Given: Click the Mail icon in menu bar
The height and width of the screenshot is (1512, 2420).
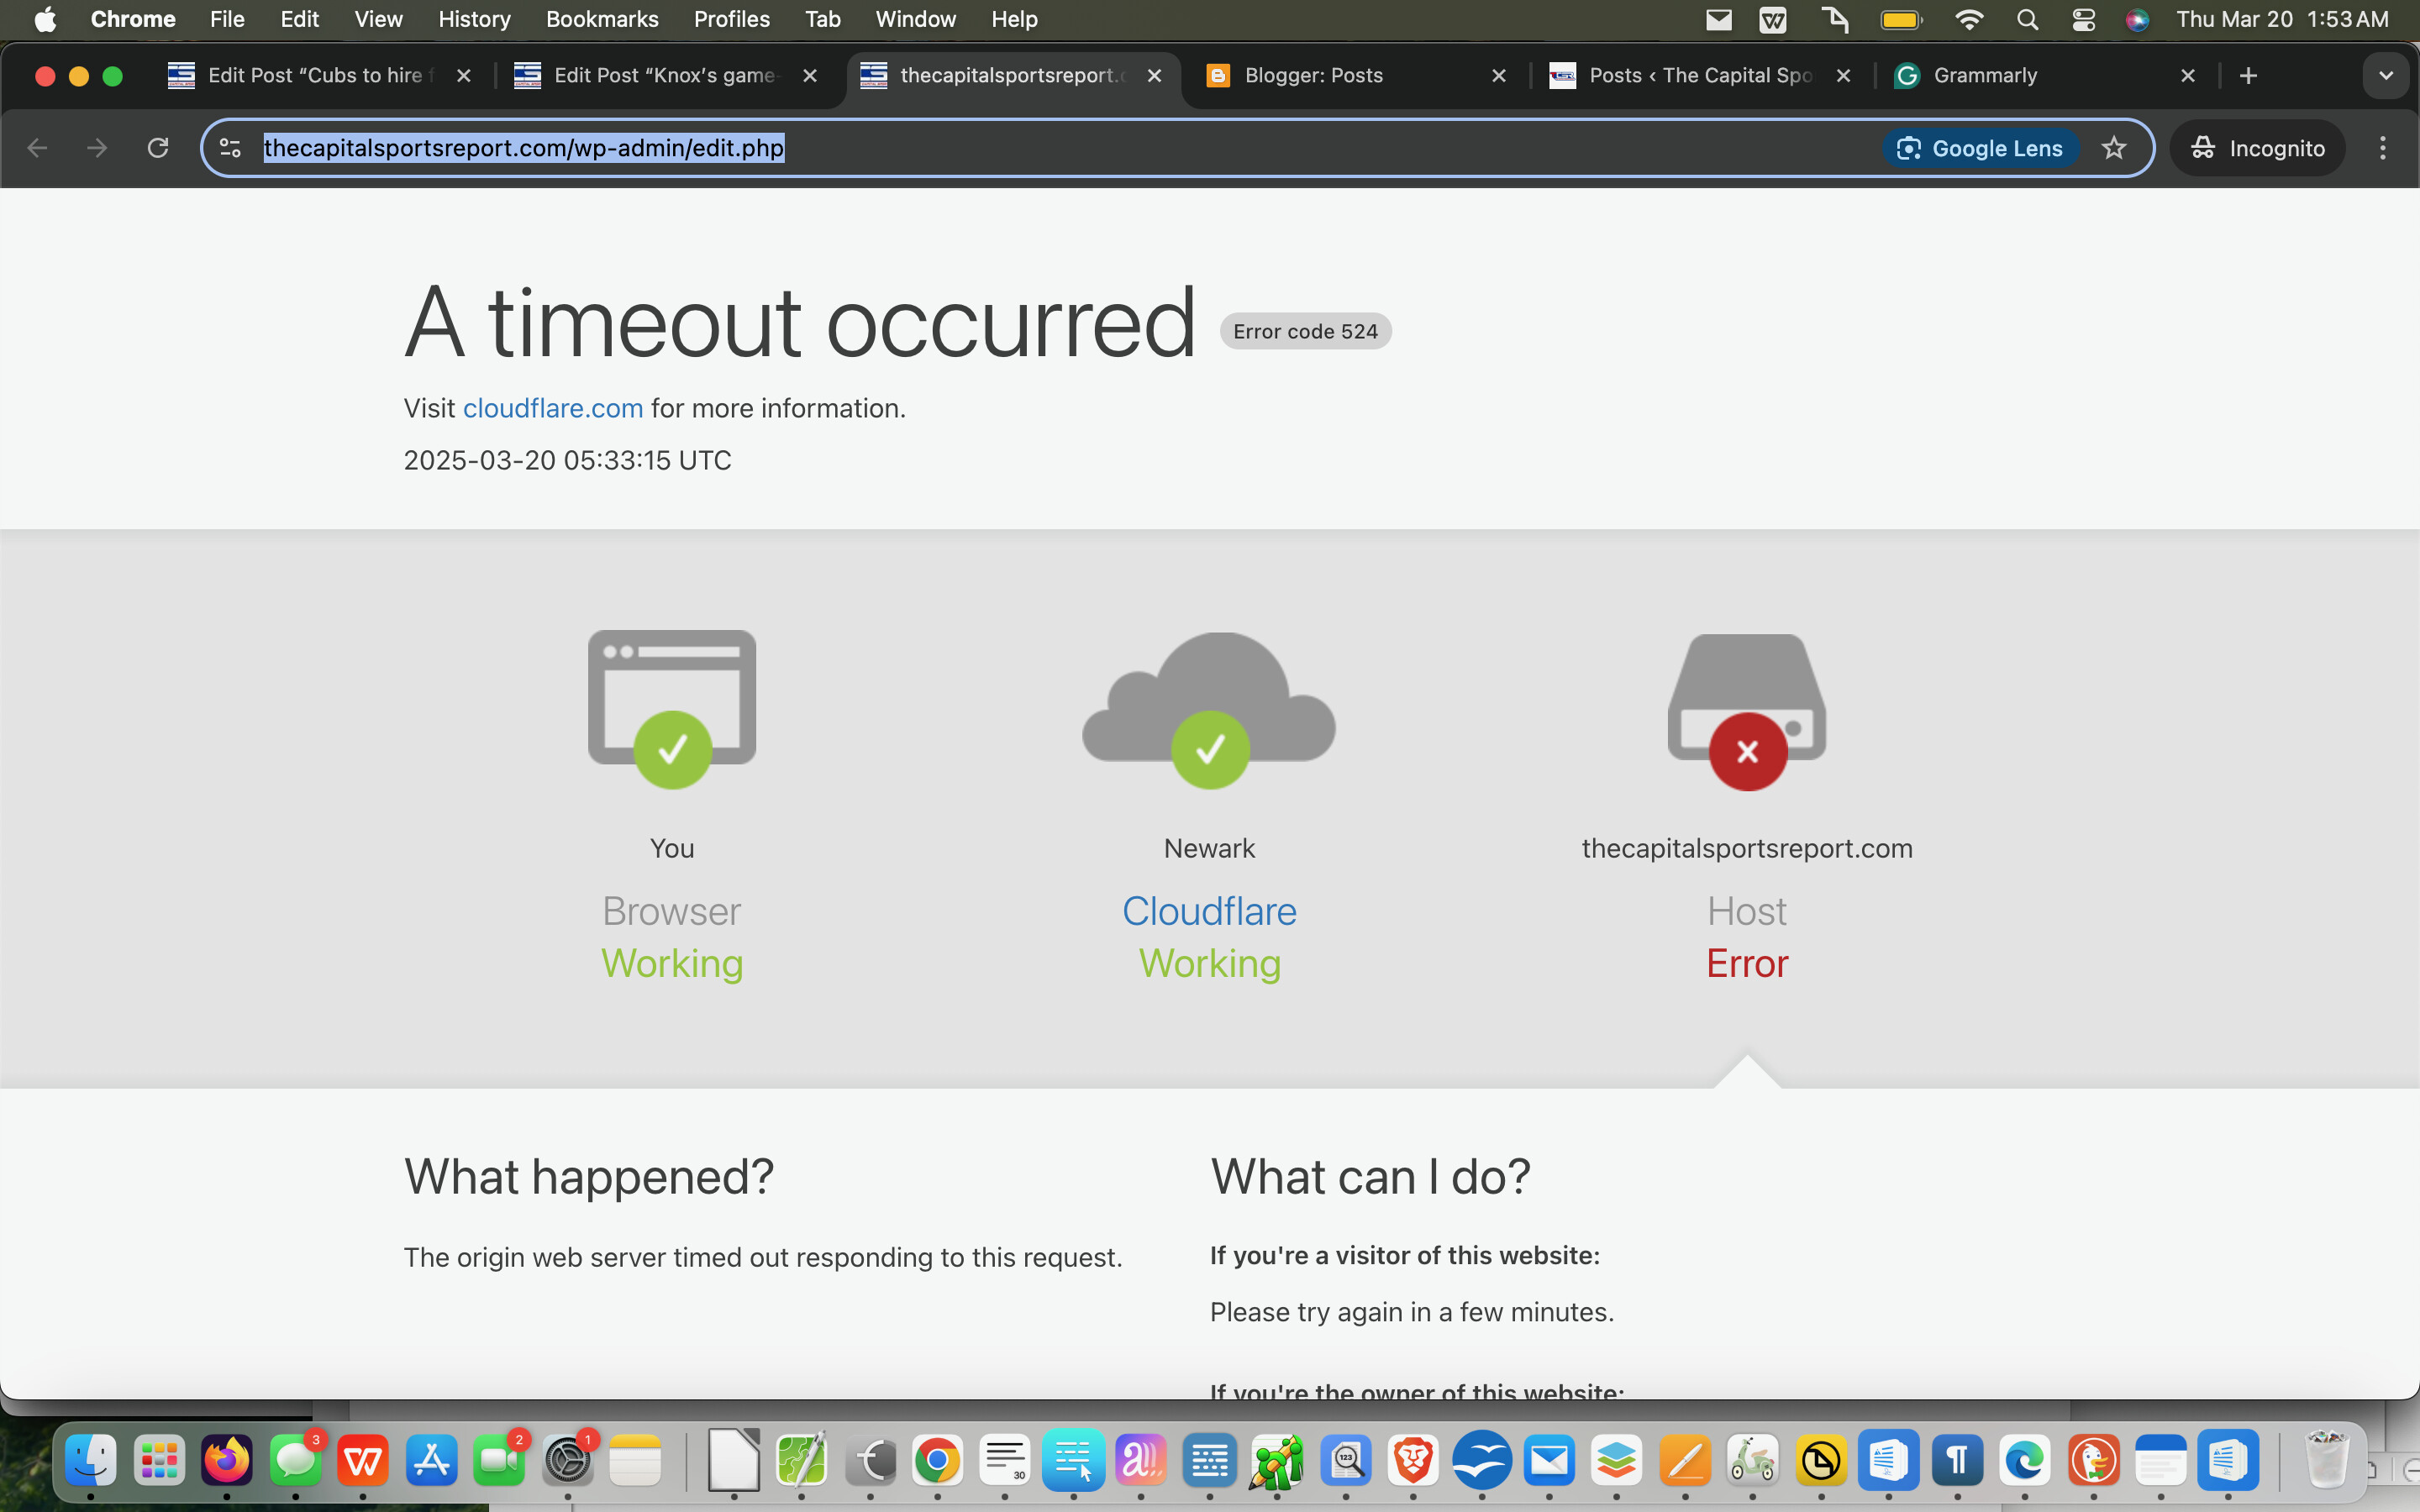Looking at the screenshot, I should (1718, 19).
